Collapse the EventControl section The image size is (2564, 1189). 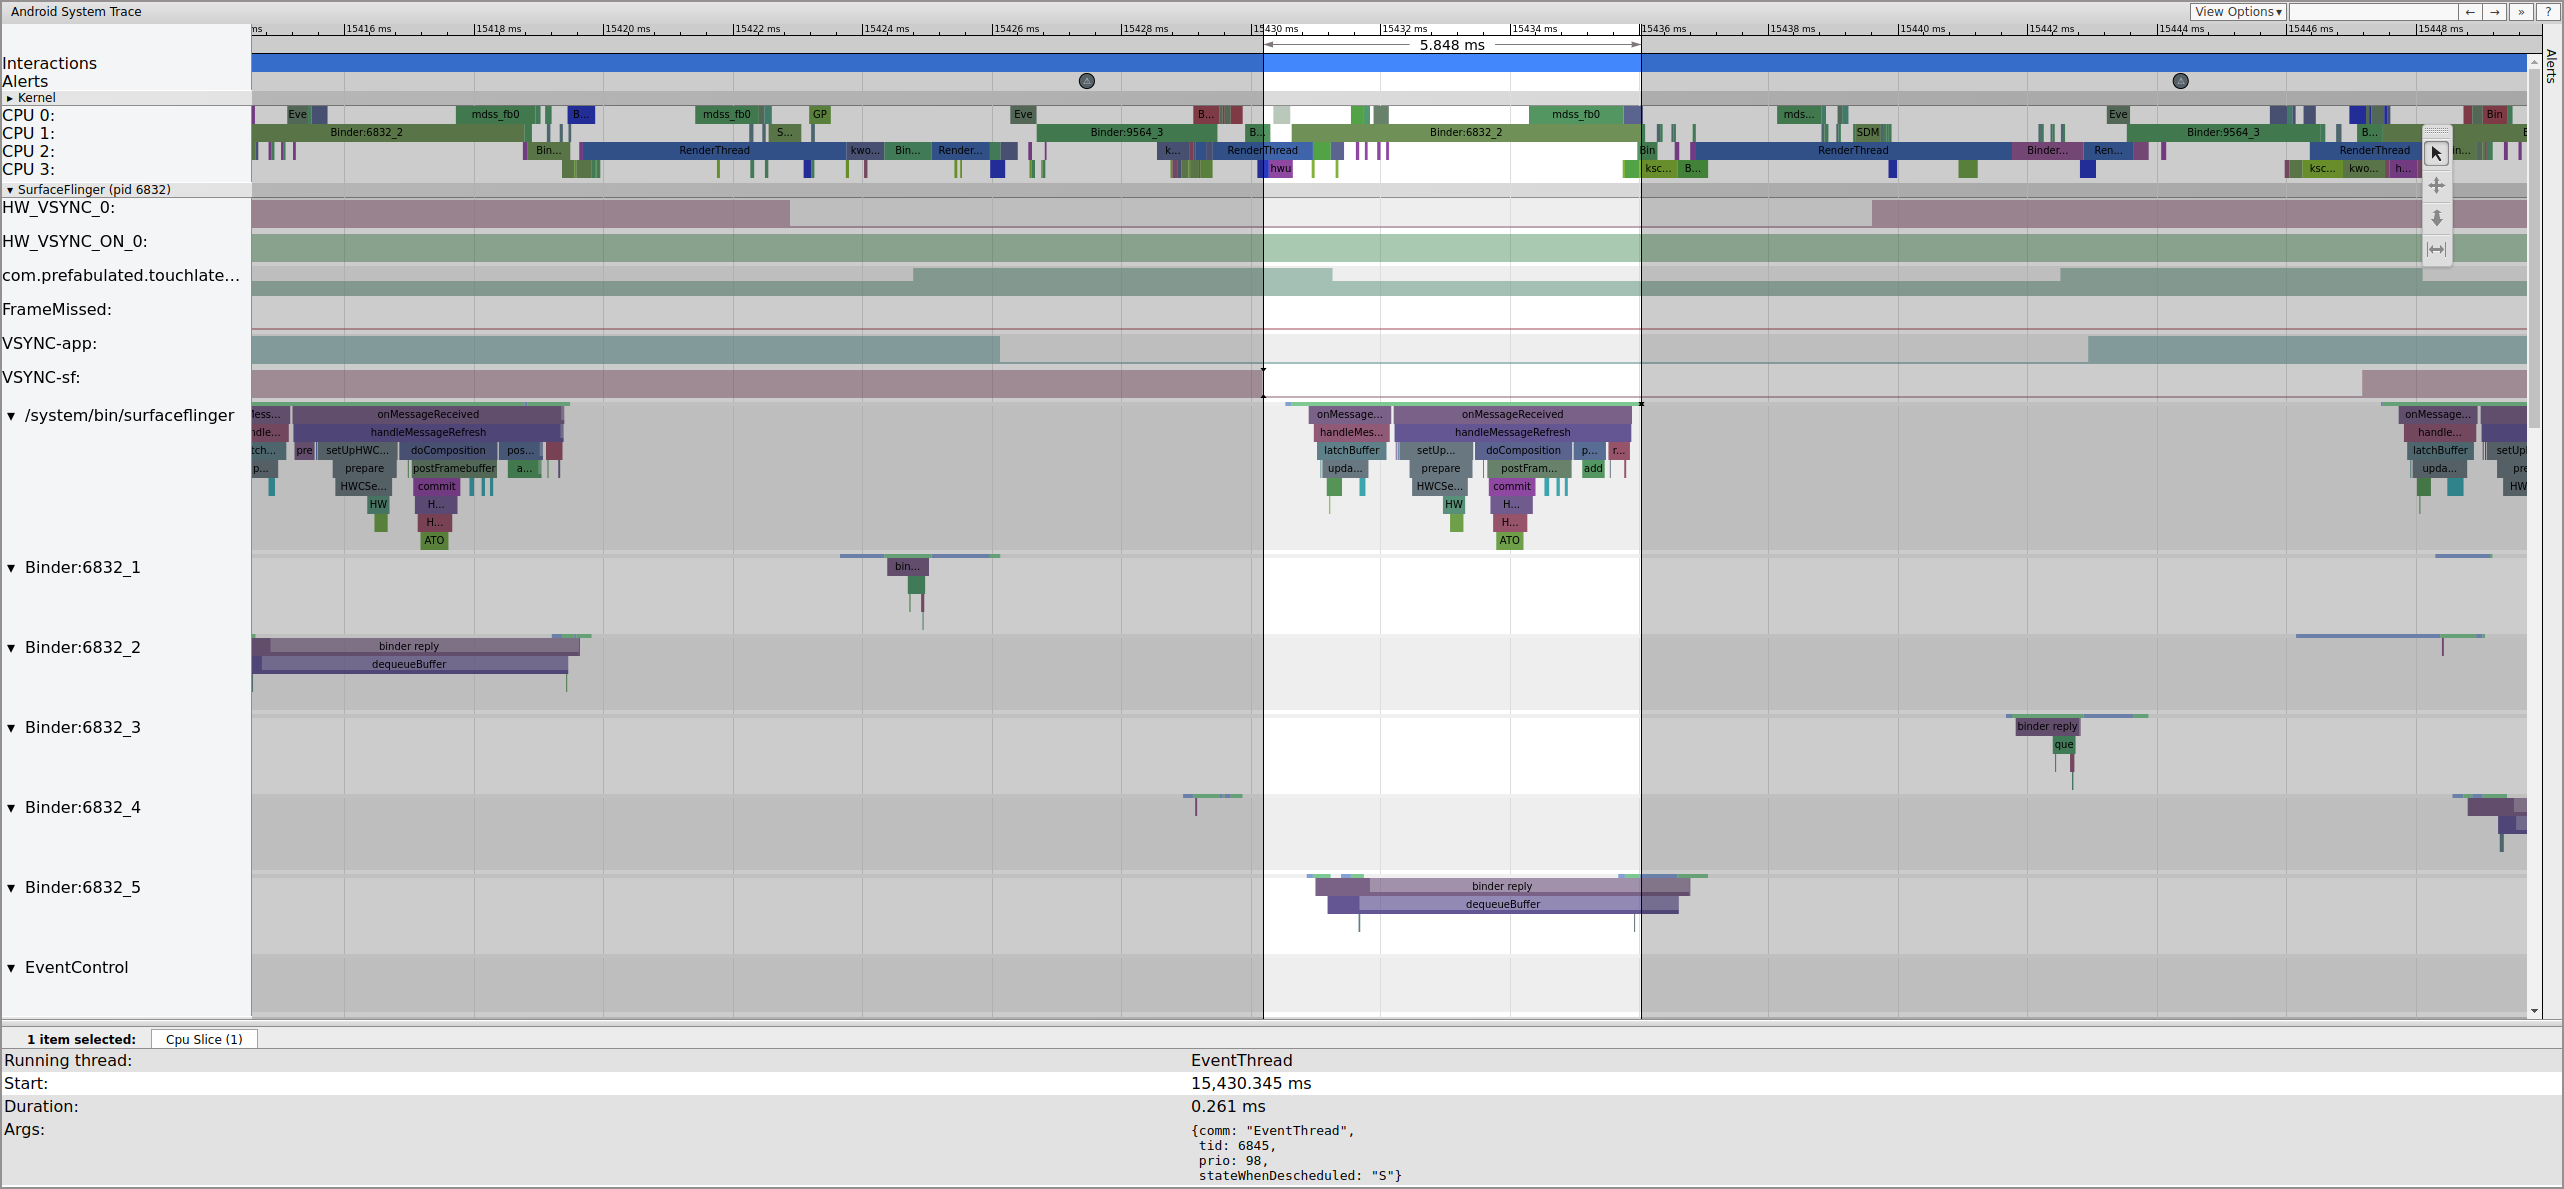(x=11, y=967)
